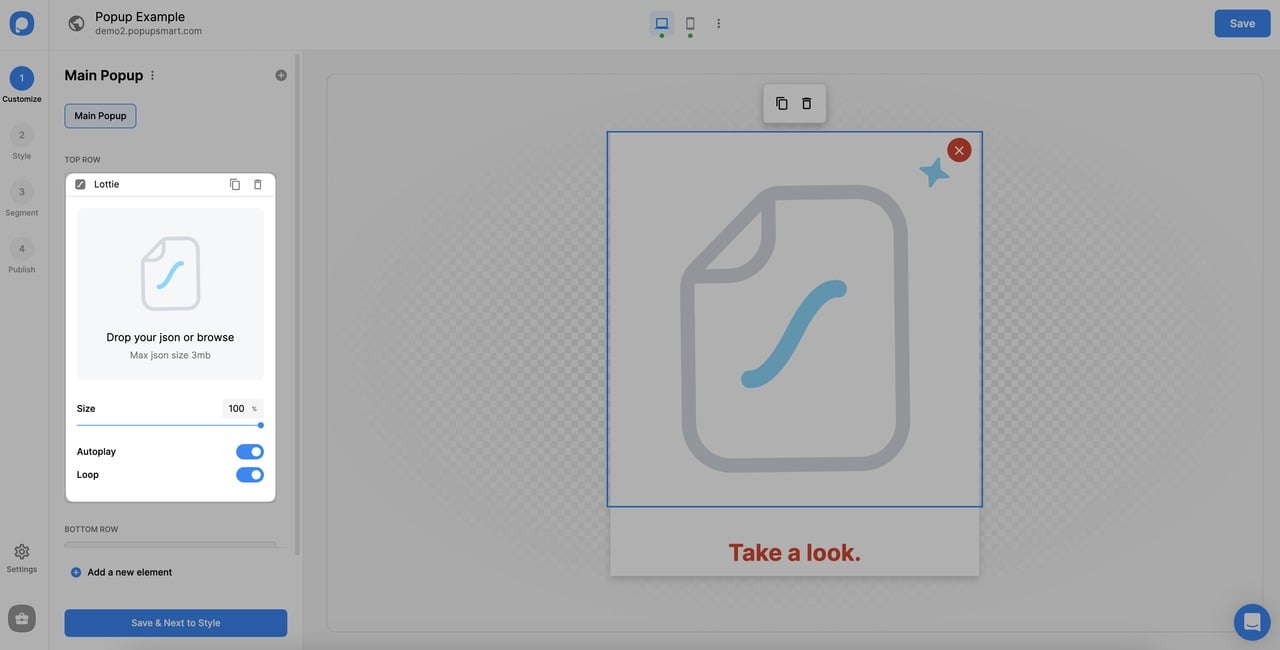Open Settings gear in sidebar

coord(22,558)
